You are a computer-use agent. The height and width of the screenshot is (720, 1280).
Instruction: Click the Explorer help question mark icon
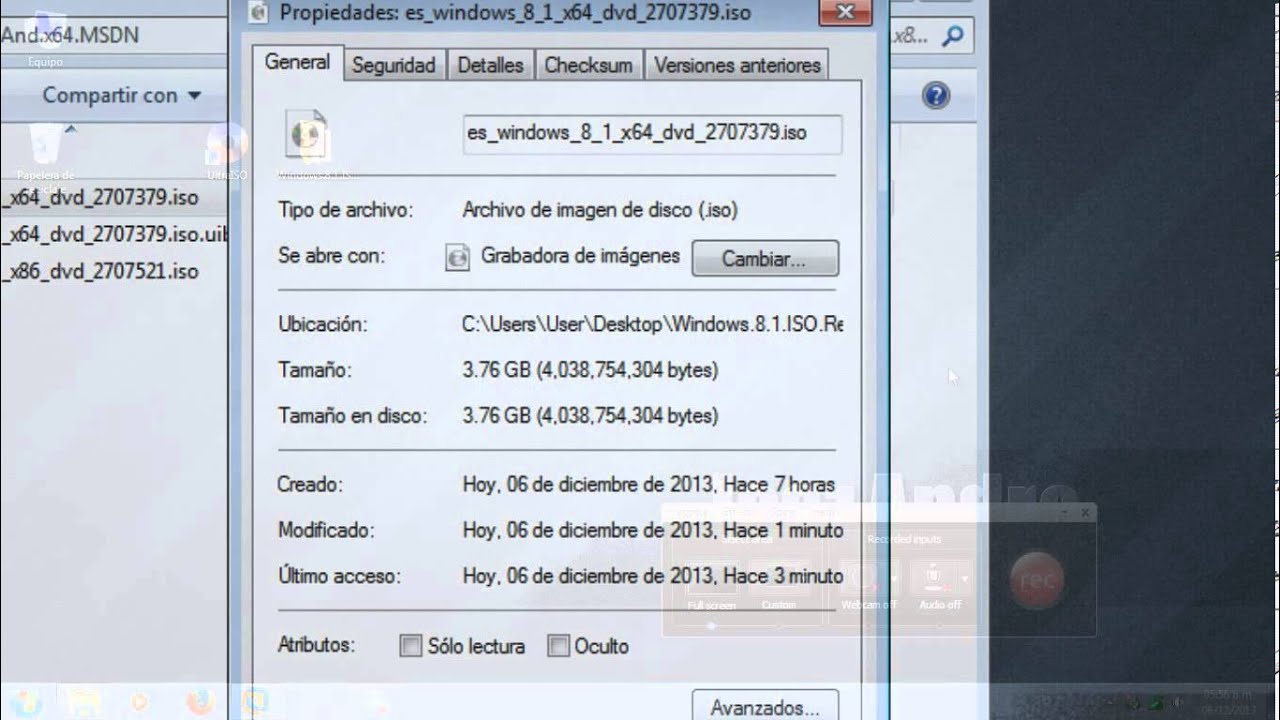tap(936, 96)
